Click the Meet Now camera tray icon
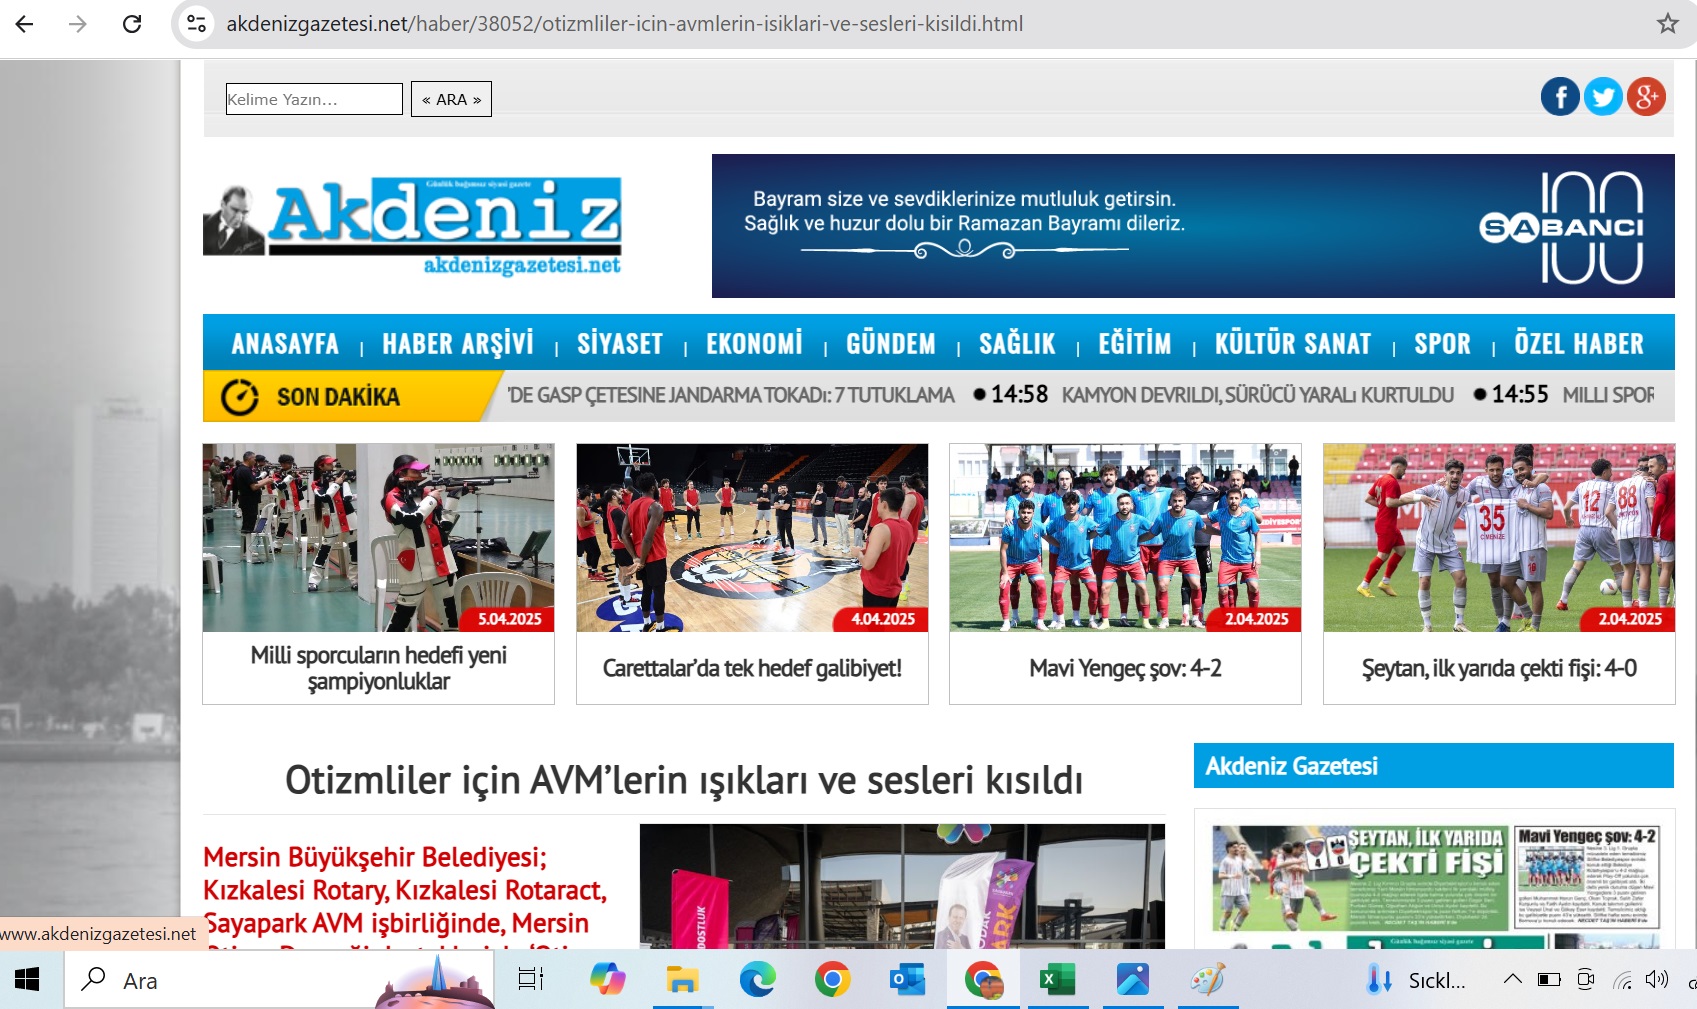The image size is (1697, 1009). [x=1585, y=980]
